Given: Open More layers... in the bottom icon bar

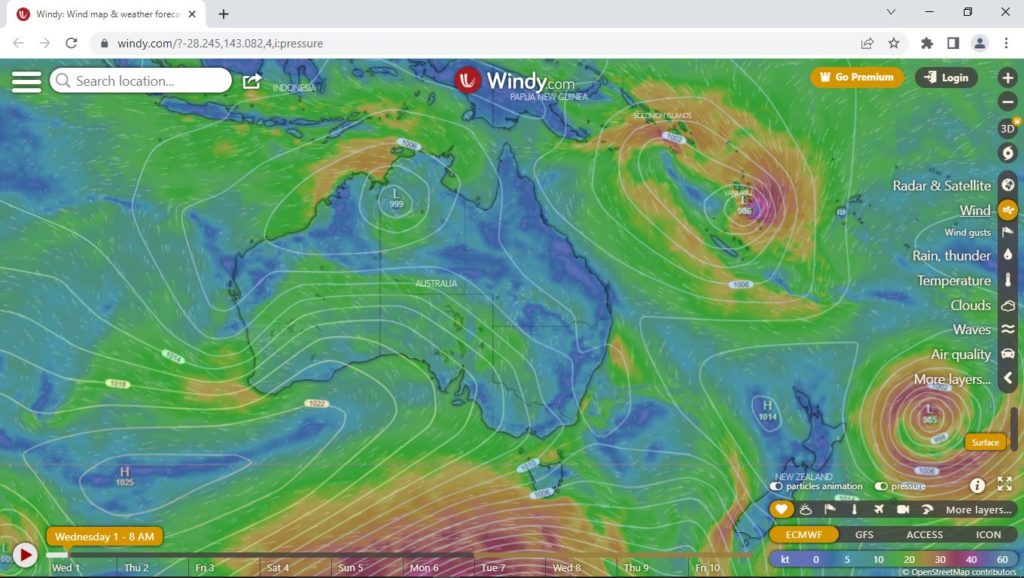Looking at the screenshot, I should click(x=978, y=510).
